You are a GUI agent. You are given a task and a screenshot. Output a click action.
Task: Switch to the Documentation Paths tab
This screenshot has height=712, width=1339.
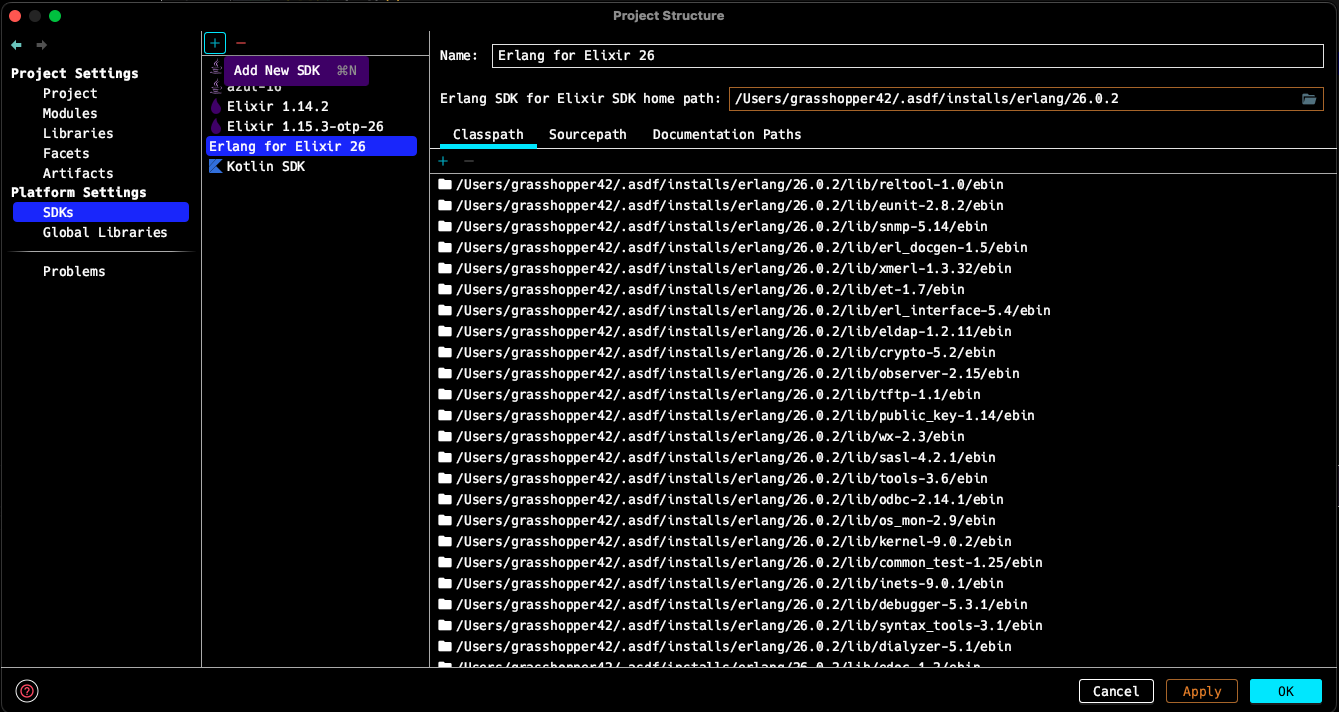click(727, 134)
